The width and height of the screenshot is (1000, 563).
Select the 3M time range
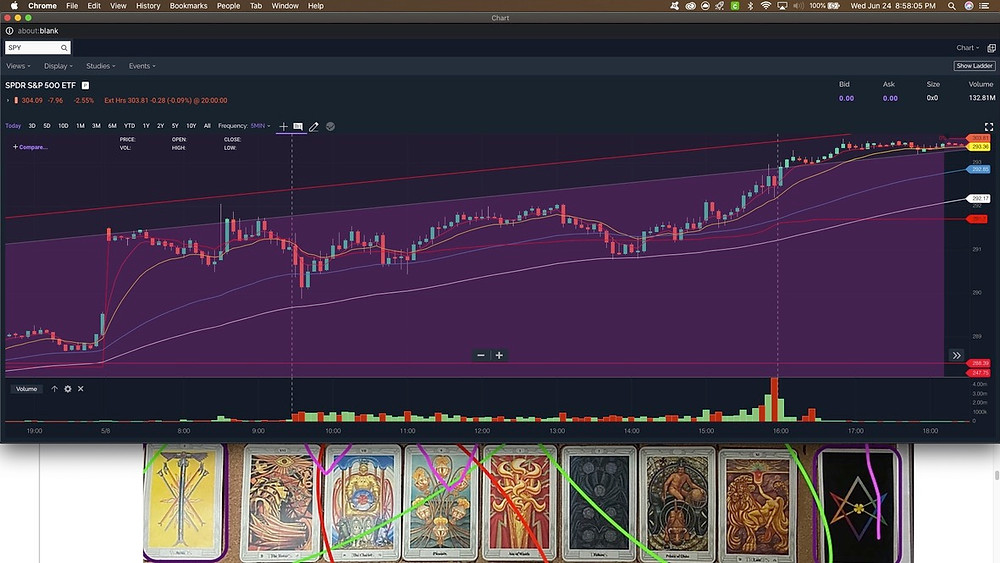click(x=96, y=126)
